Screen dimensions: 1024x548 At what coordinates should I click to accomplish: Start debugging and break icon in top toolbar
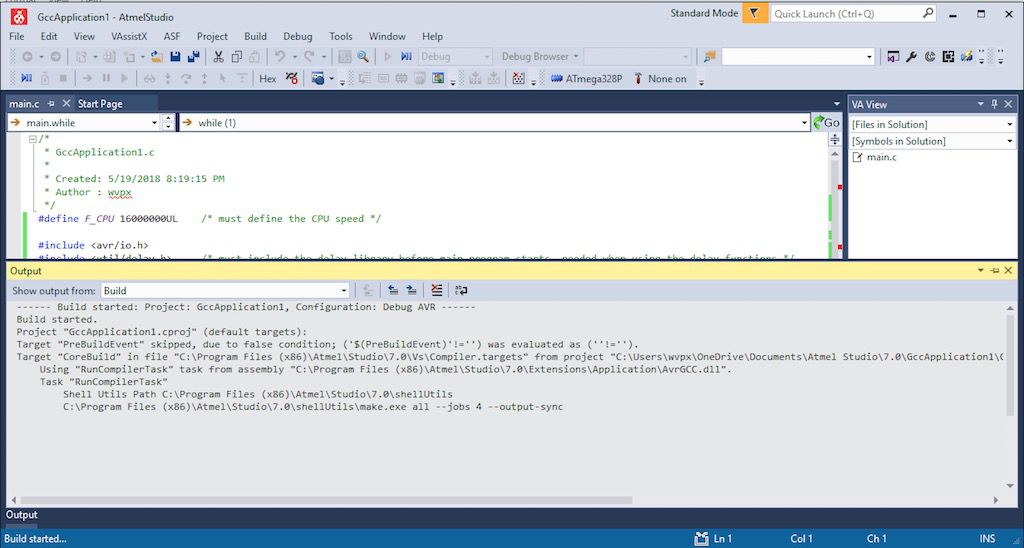coord(406,57)
